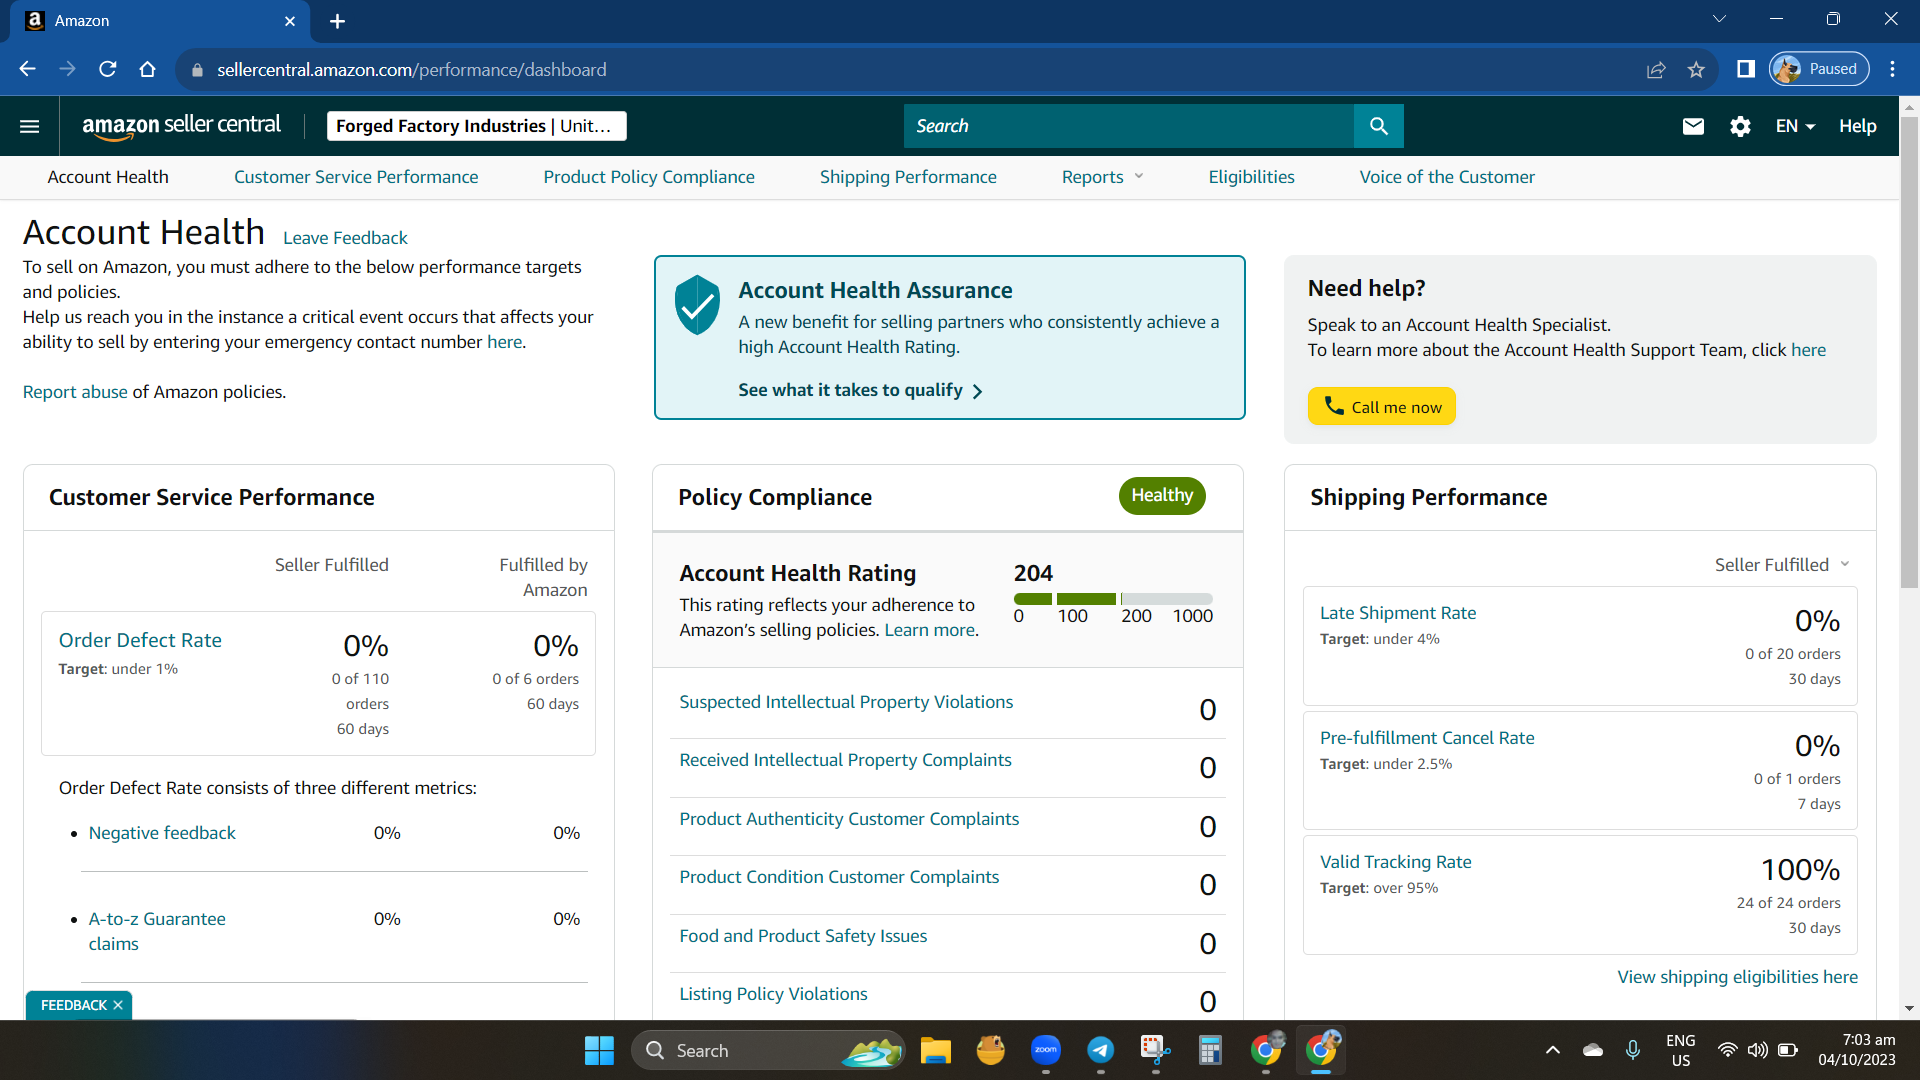The height and width of the screenshot is (1080, 1920).
Task: Click the Late Shipment Rate link
Action: (1397, 613)
